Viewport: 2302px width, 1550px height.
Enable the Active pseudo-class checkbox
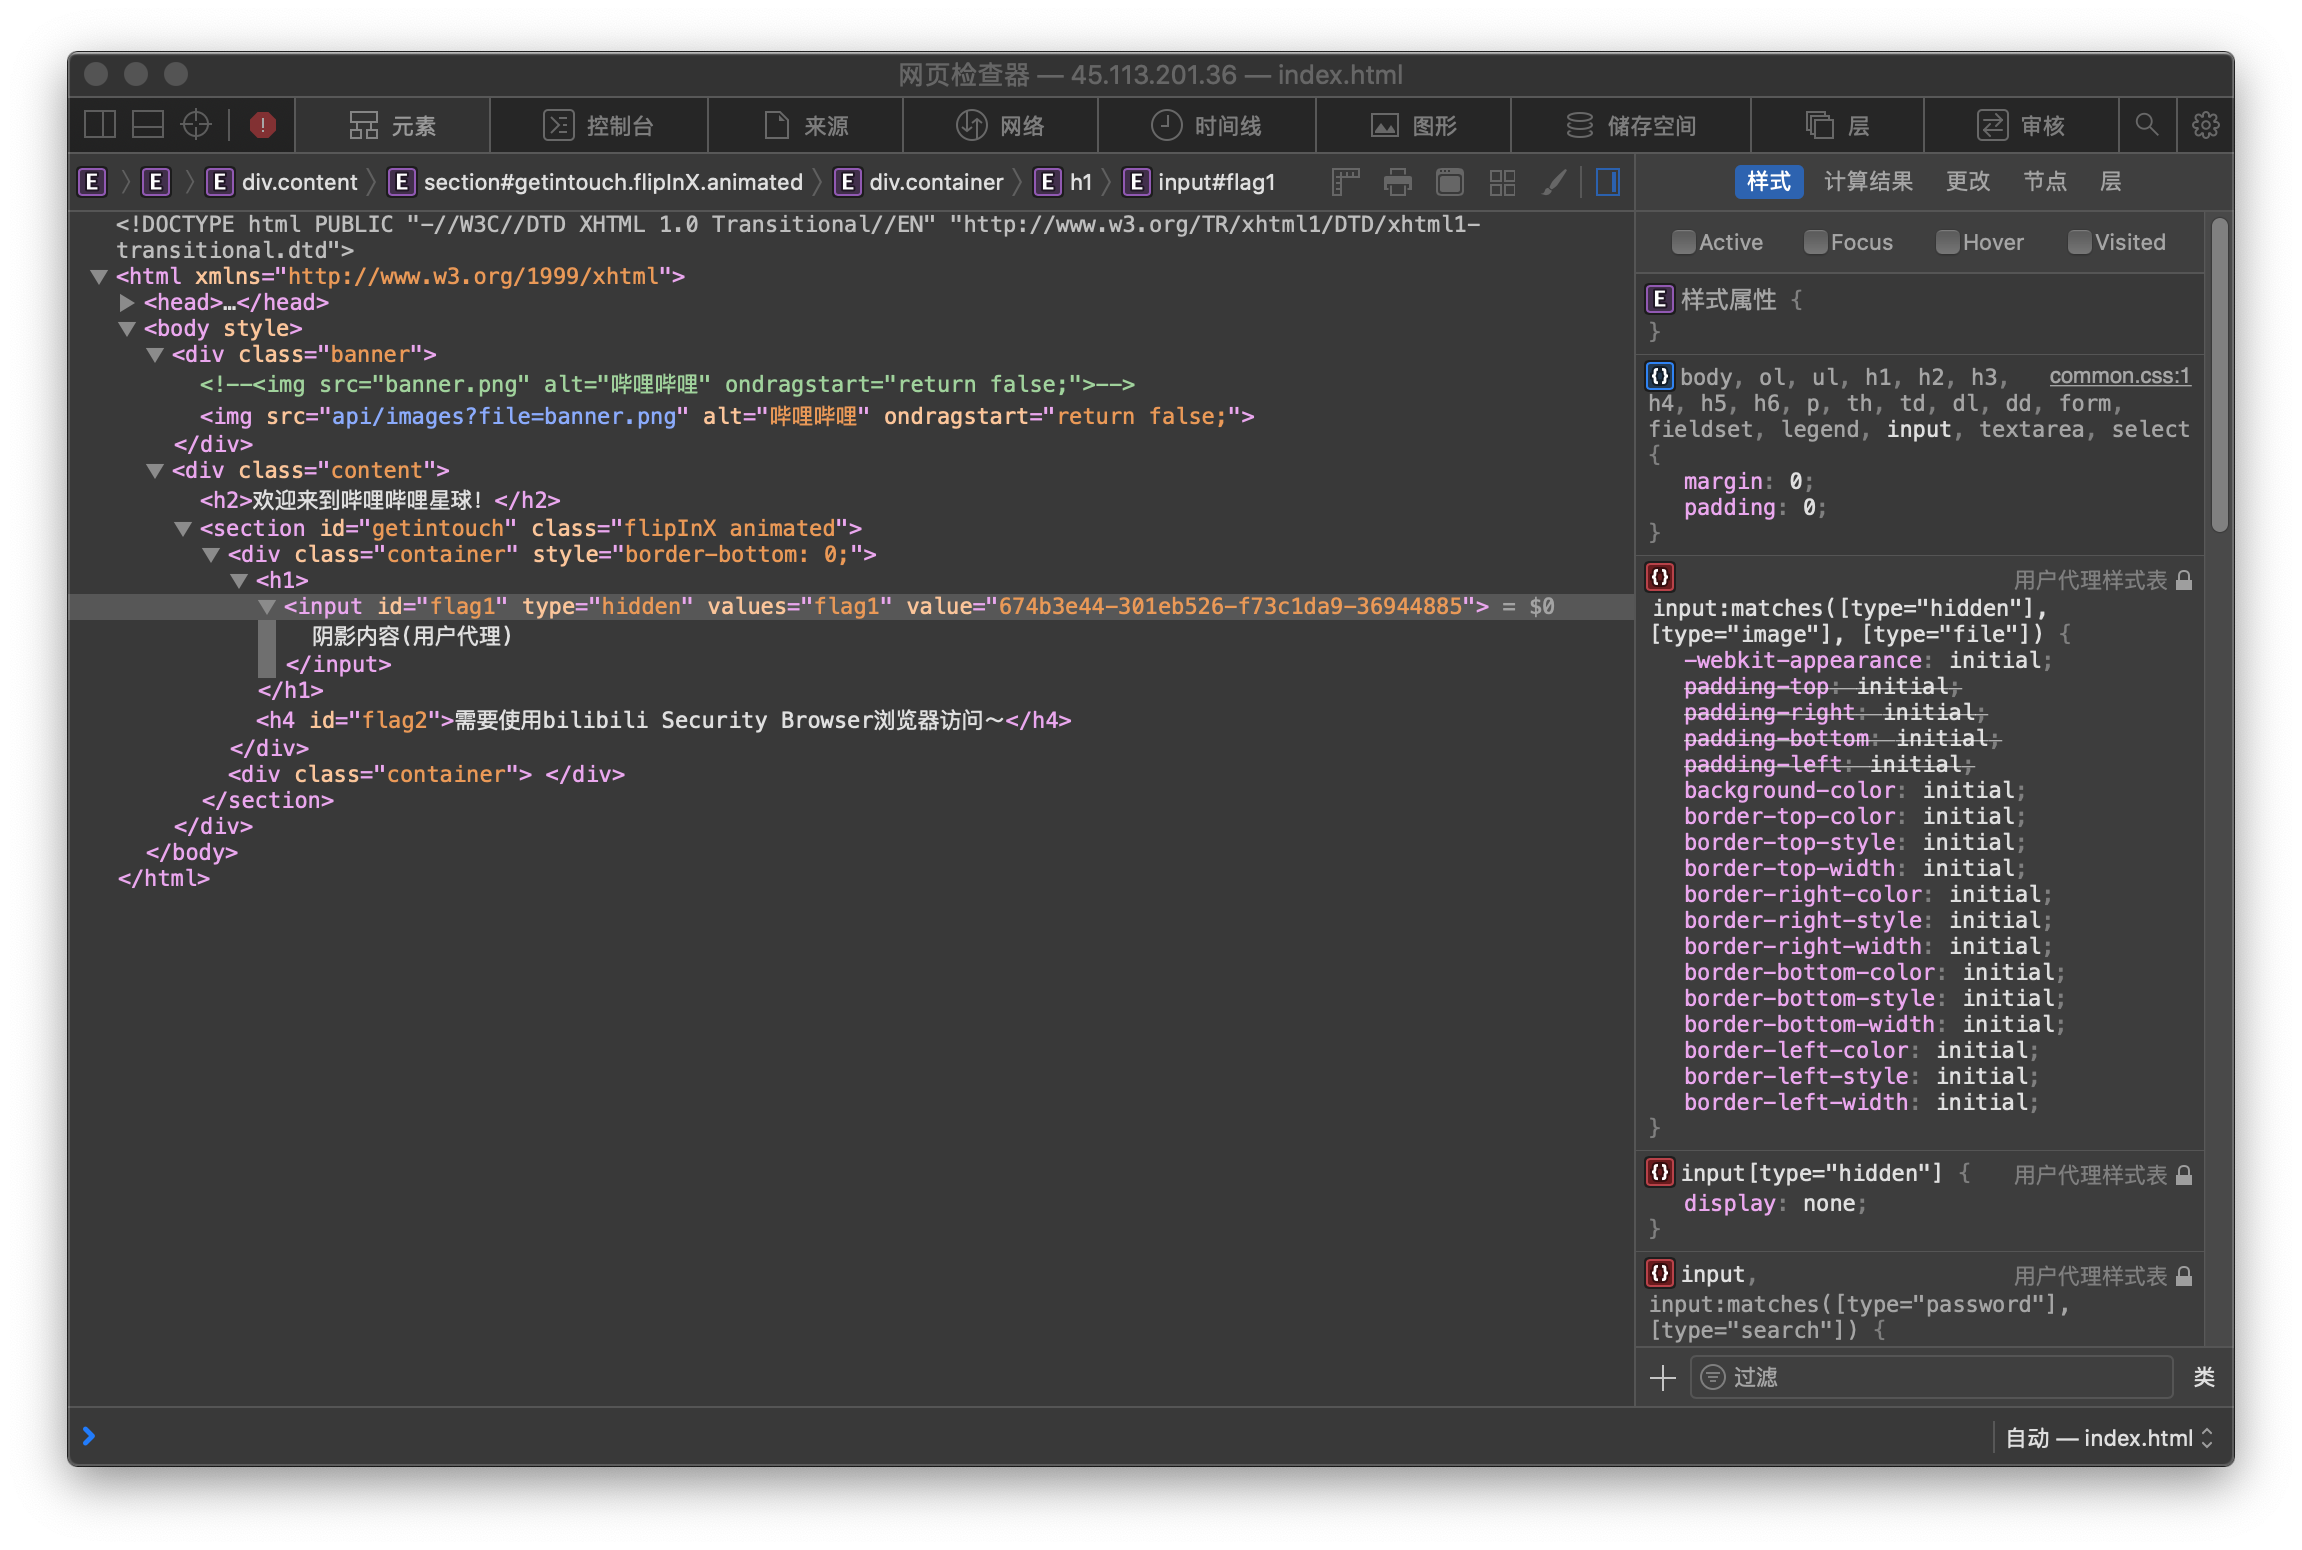pos(1683,242)
